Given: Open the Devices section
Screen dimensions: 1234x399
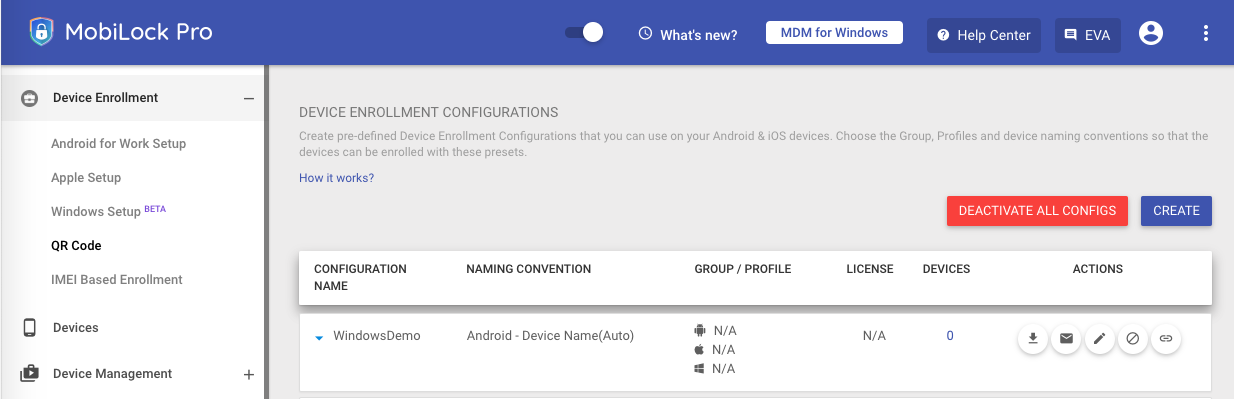Looking at the screenshot, I should 76,328.
